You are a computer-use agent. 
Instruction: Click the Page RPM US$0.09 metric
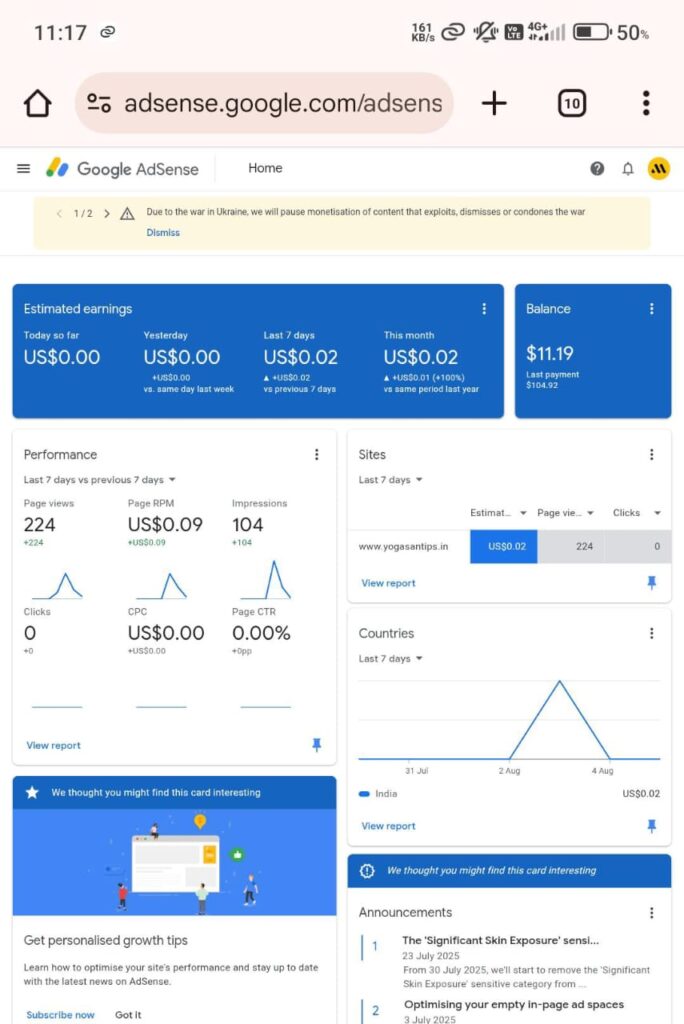(165, 522)
